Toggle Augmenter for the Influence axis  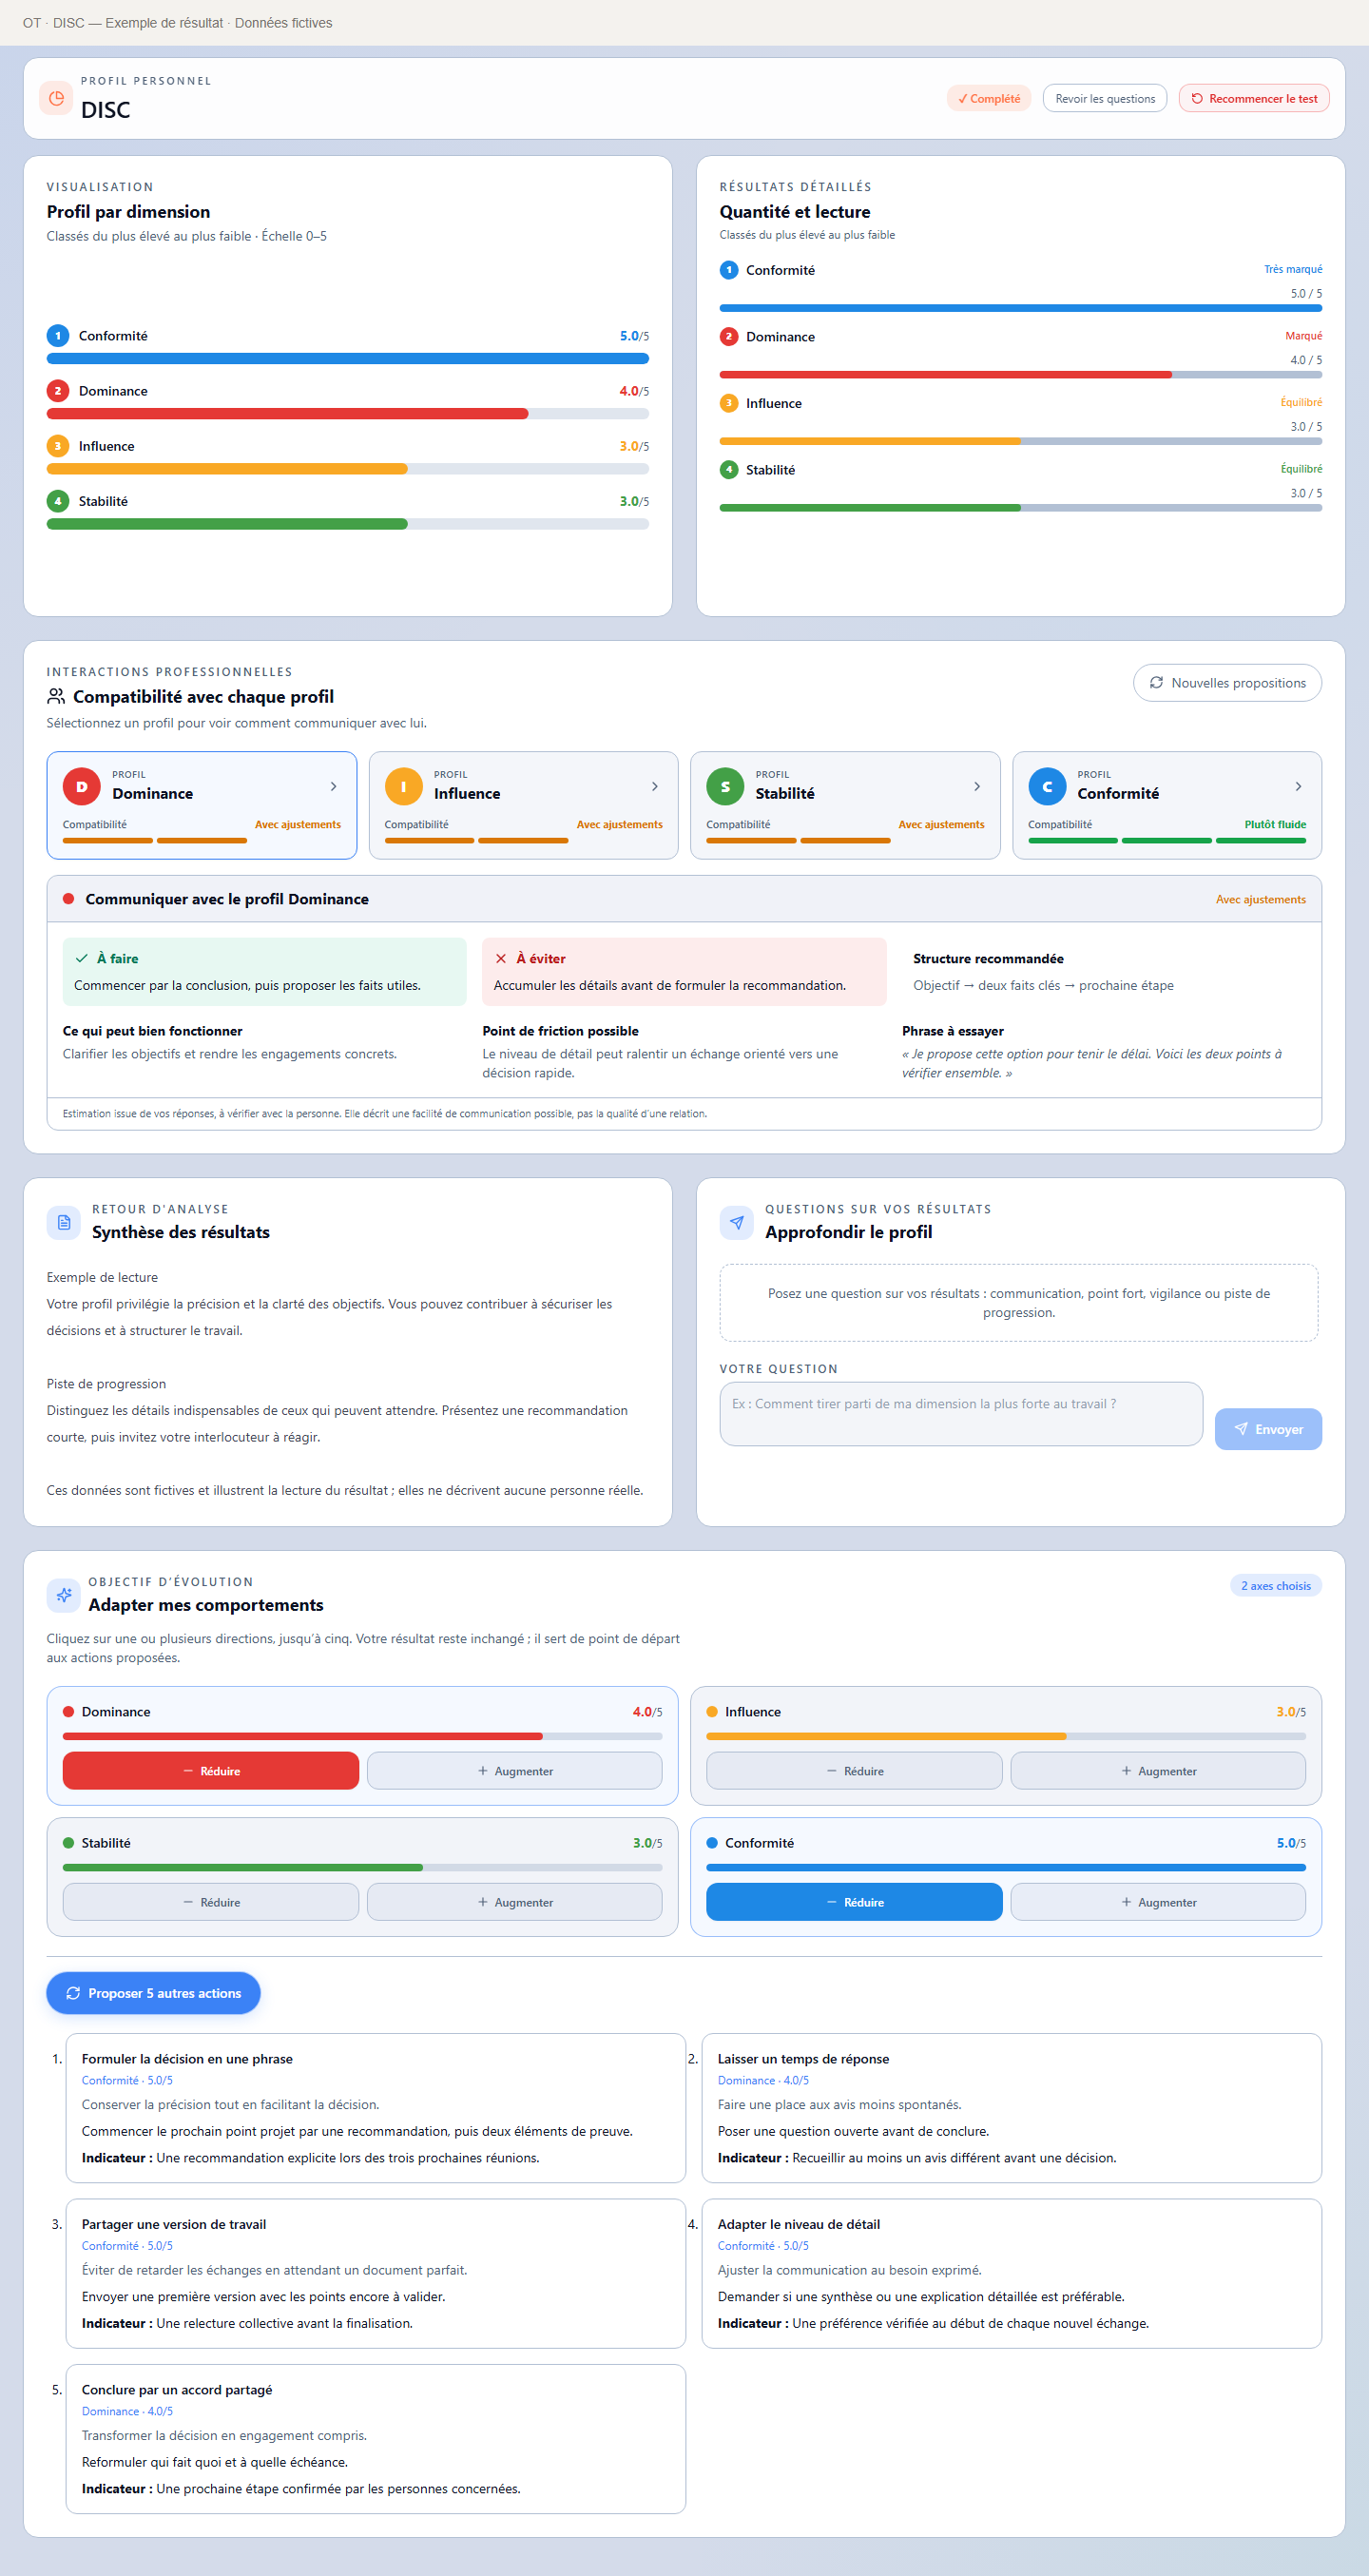click(x=1158, y=1770)
